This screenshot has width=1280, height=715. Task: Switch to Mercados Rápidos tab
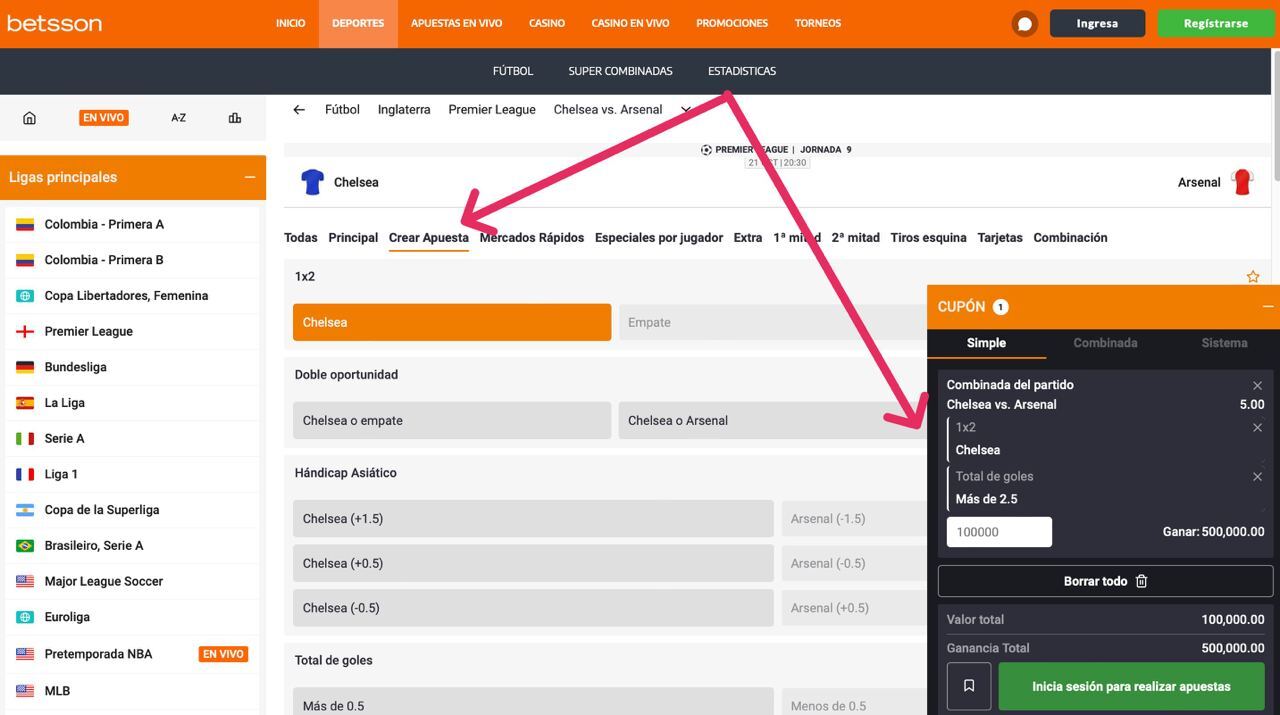tap(532, 238)
